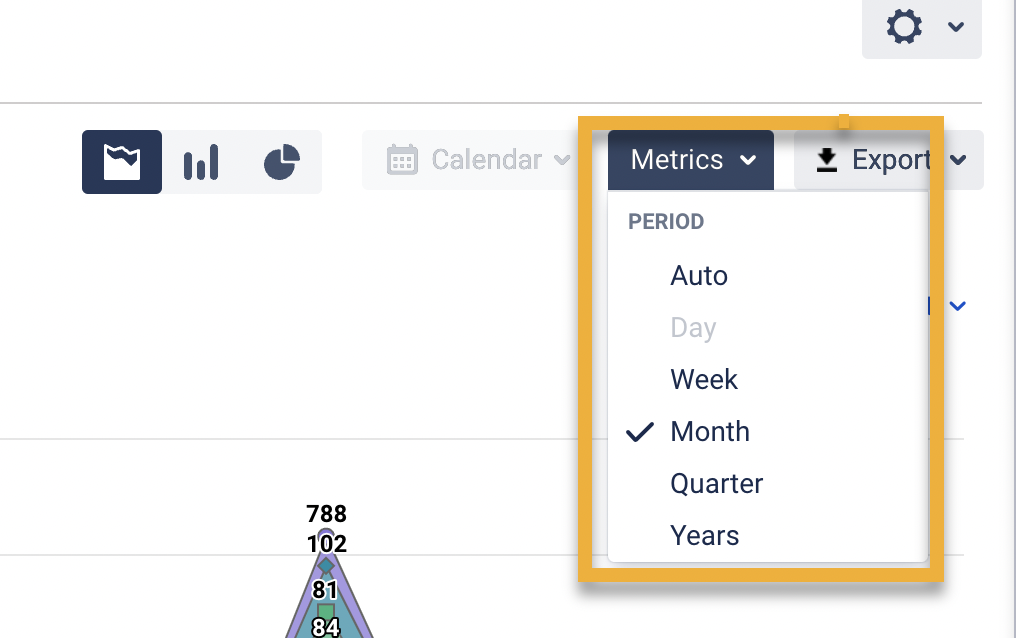Click the square marker below 81
Screen dimensions: 1016x638
pyautogui.click(x=326, y=611)
